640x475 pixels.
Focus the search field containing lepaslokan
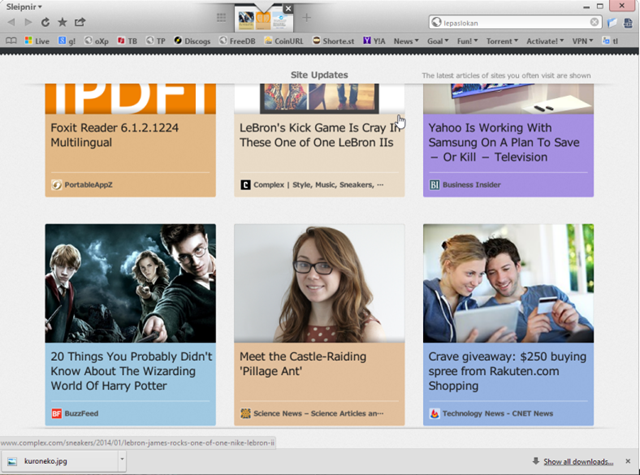[x=515, y=22]
